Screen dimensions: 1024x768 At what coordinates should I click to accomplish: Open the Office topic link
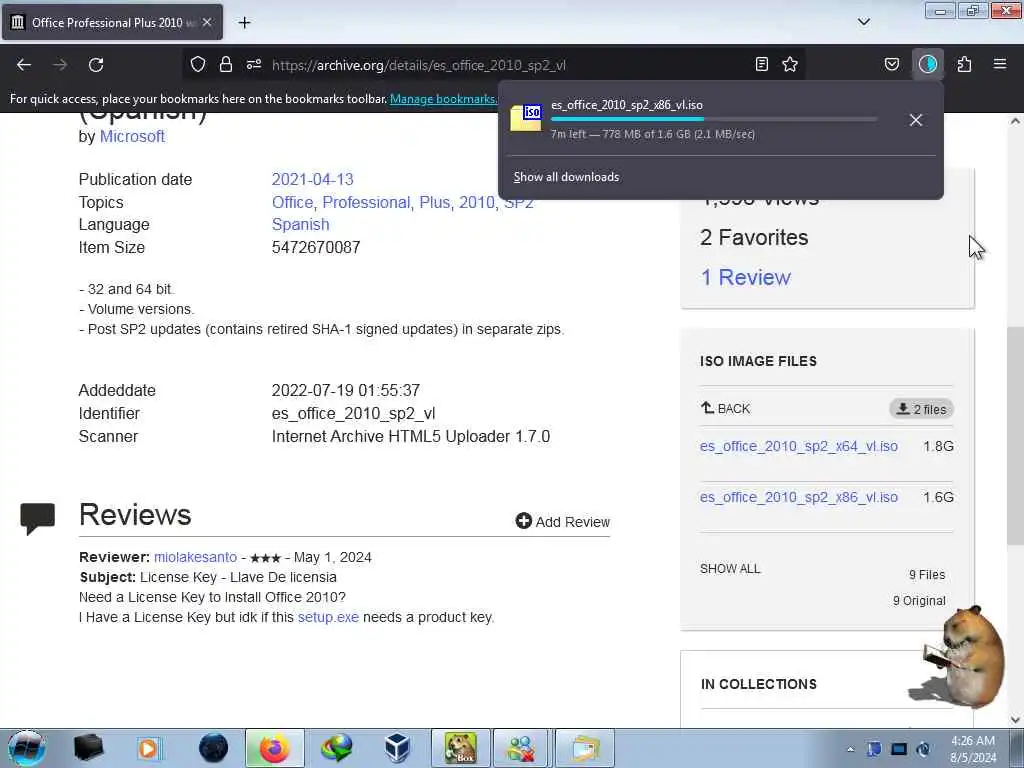293,202
